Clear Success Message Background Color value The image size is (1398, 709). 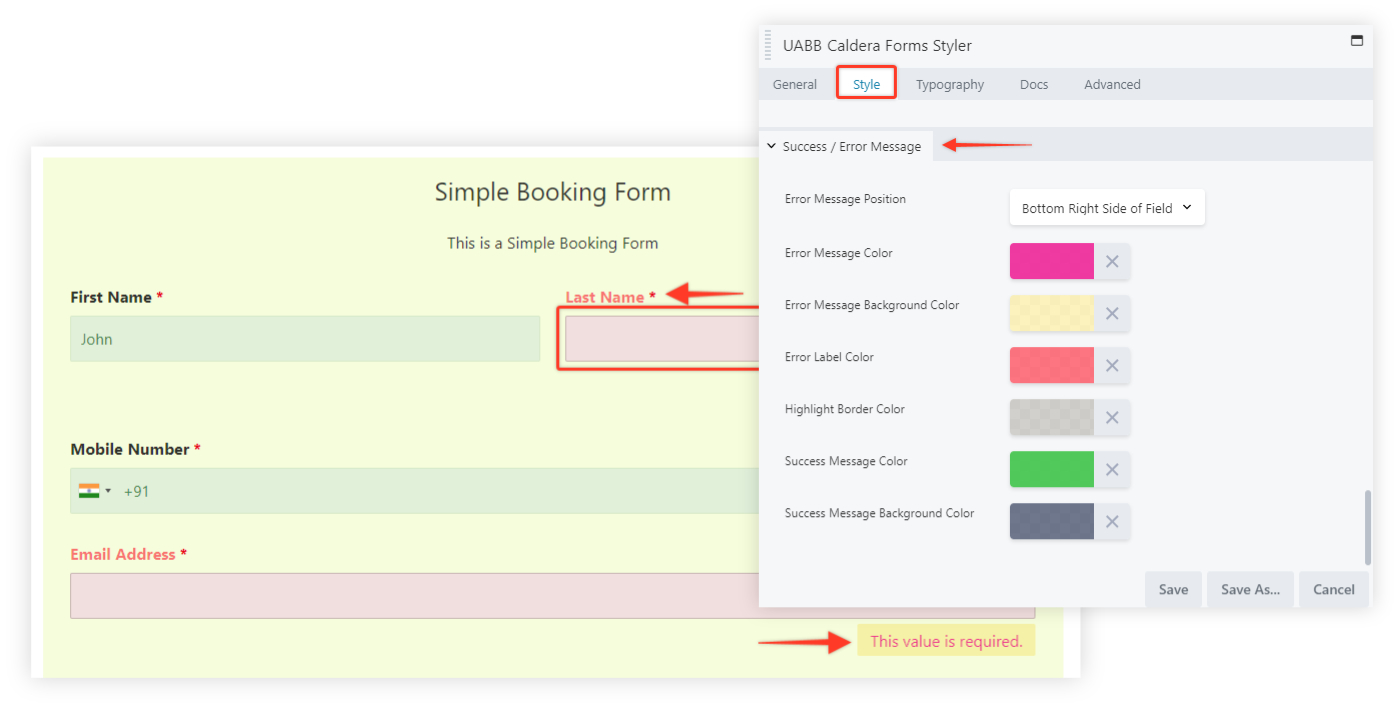[1111, 521]
